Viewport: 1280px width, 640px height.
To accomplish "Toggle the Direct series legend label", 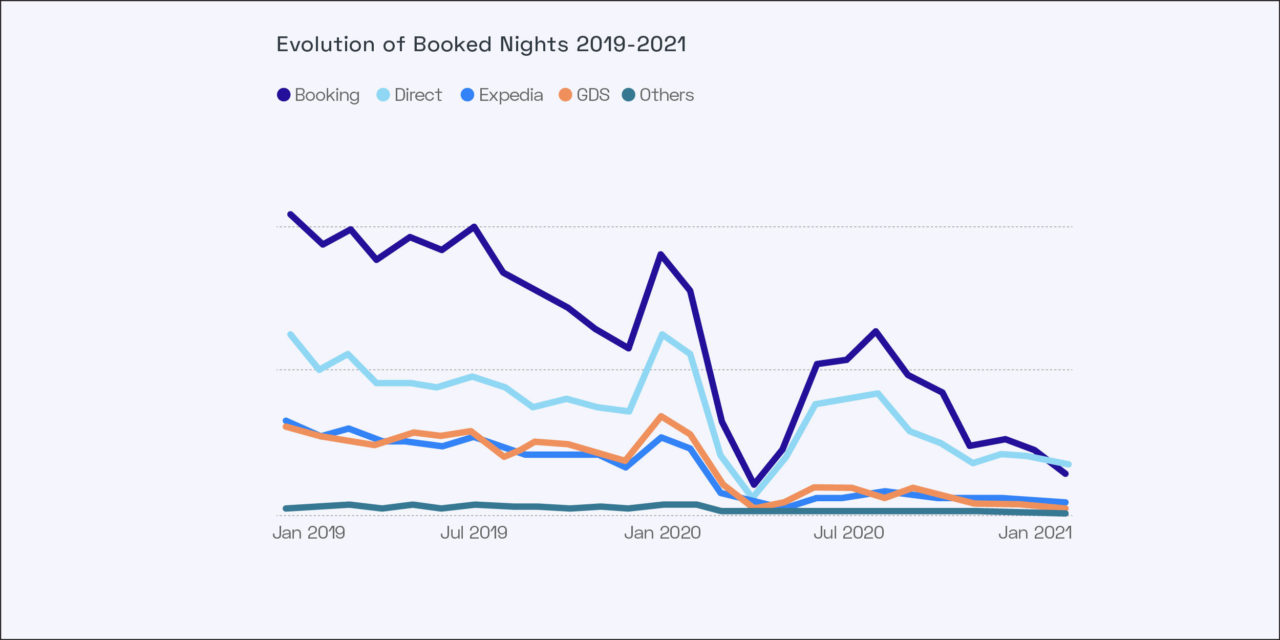I will click(418, 95).
